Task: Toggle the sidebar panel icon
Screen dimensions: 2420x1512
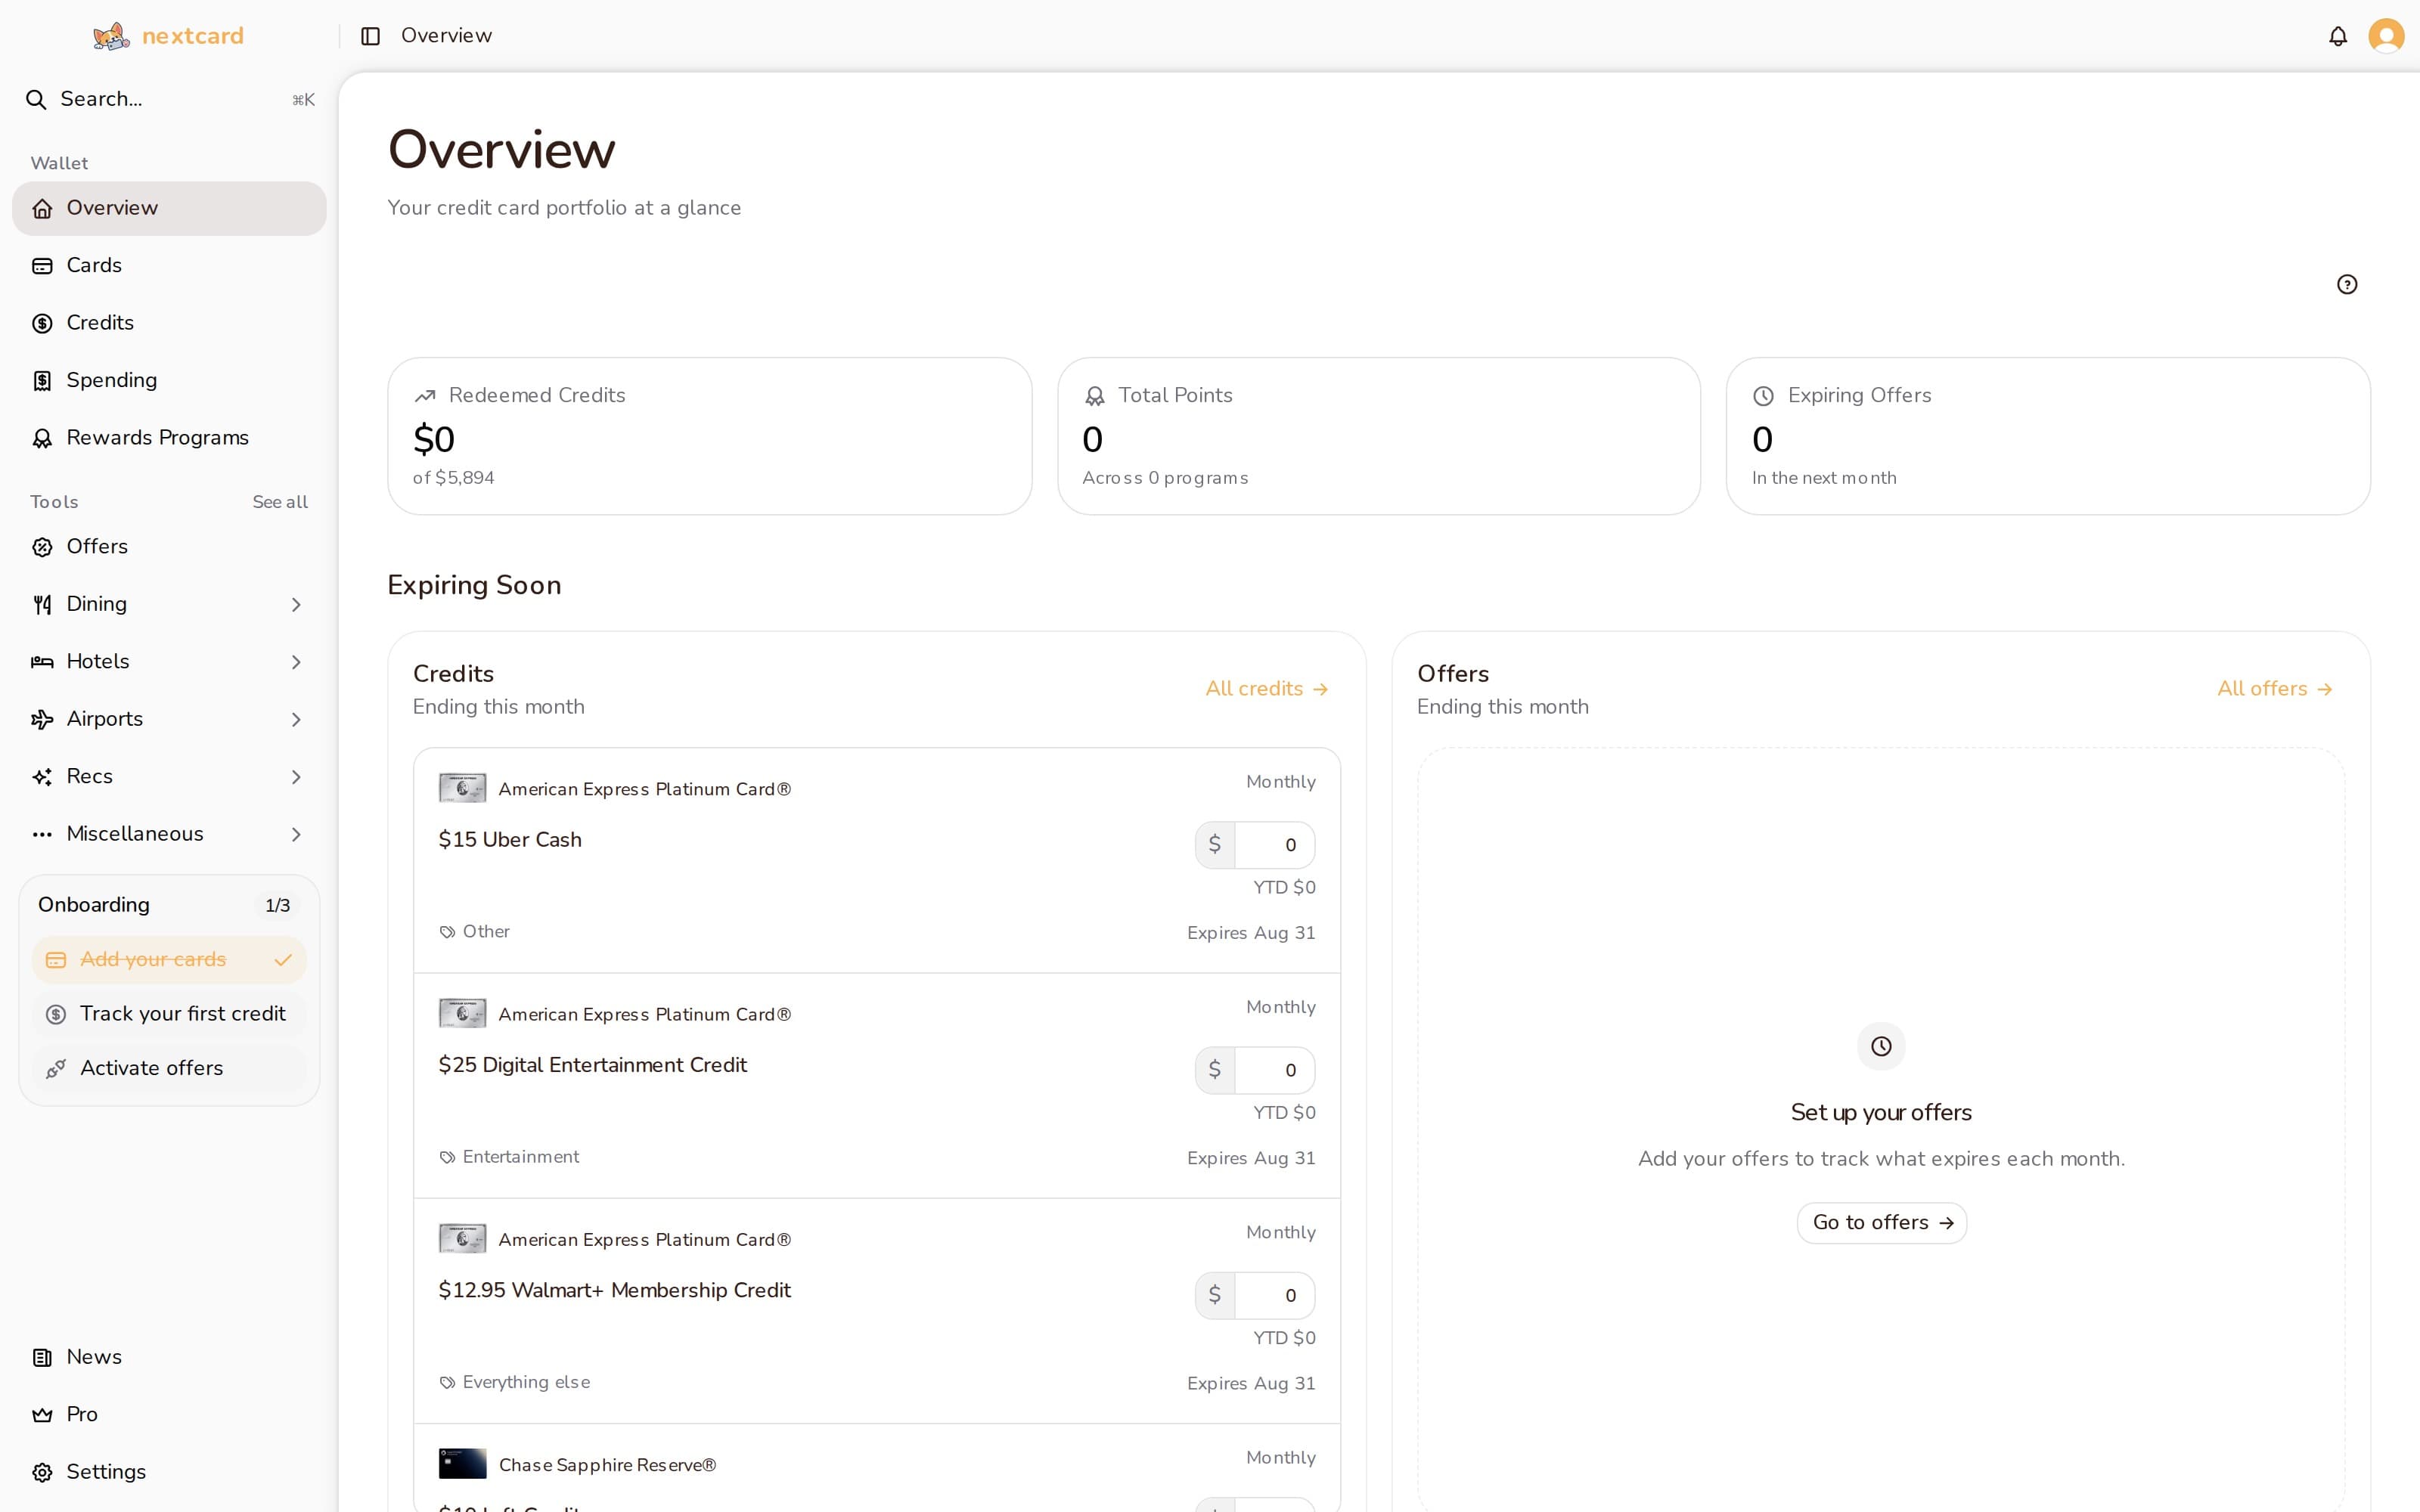Action: pyautogui.click(x=370, y=36)
